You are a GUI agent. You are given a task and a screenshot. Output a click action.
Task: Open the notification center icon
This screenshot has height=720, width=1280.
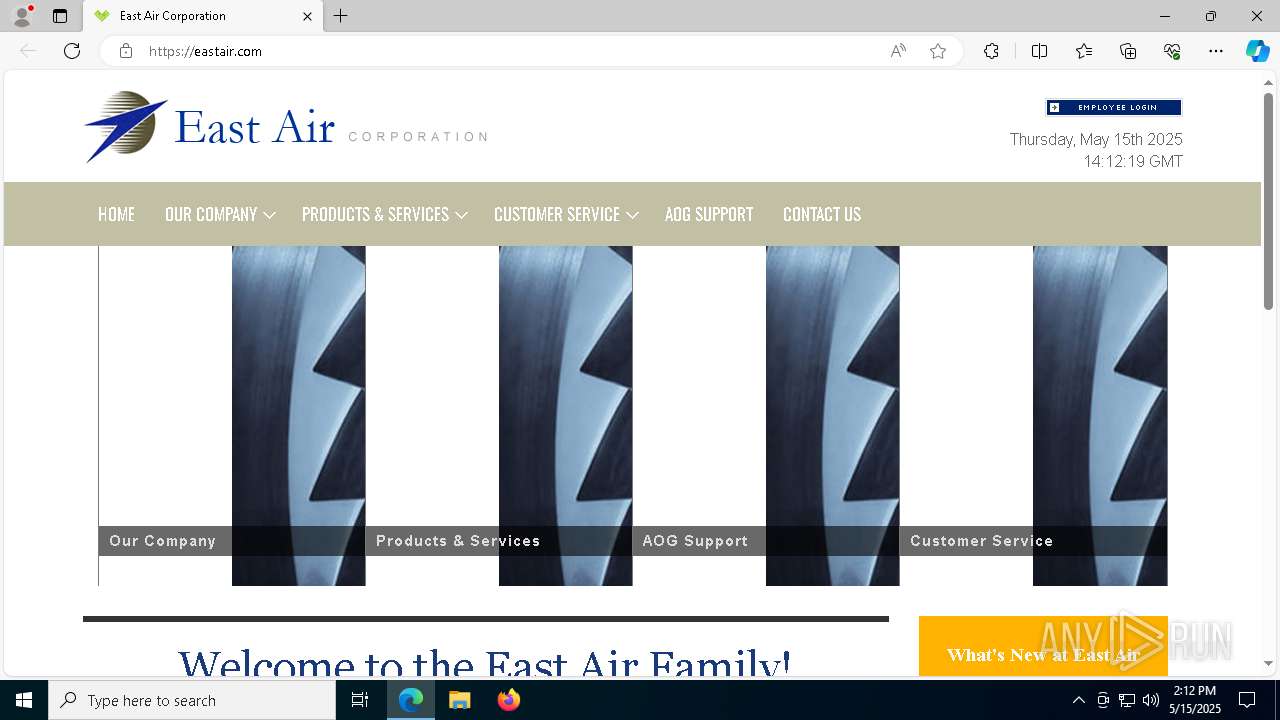click(1247, 700)
